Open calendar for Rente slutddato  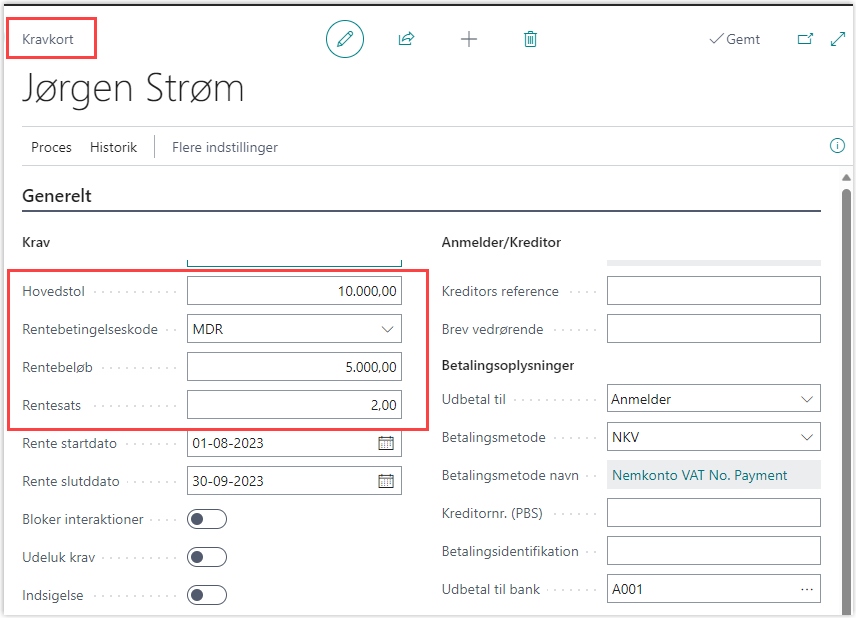[x=386, y=481]
